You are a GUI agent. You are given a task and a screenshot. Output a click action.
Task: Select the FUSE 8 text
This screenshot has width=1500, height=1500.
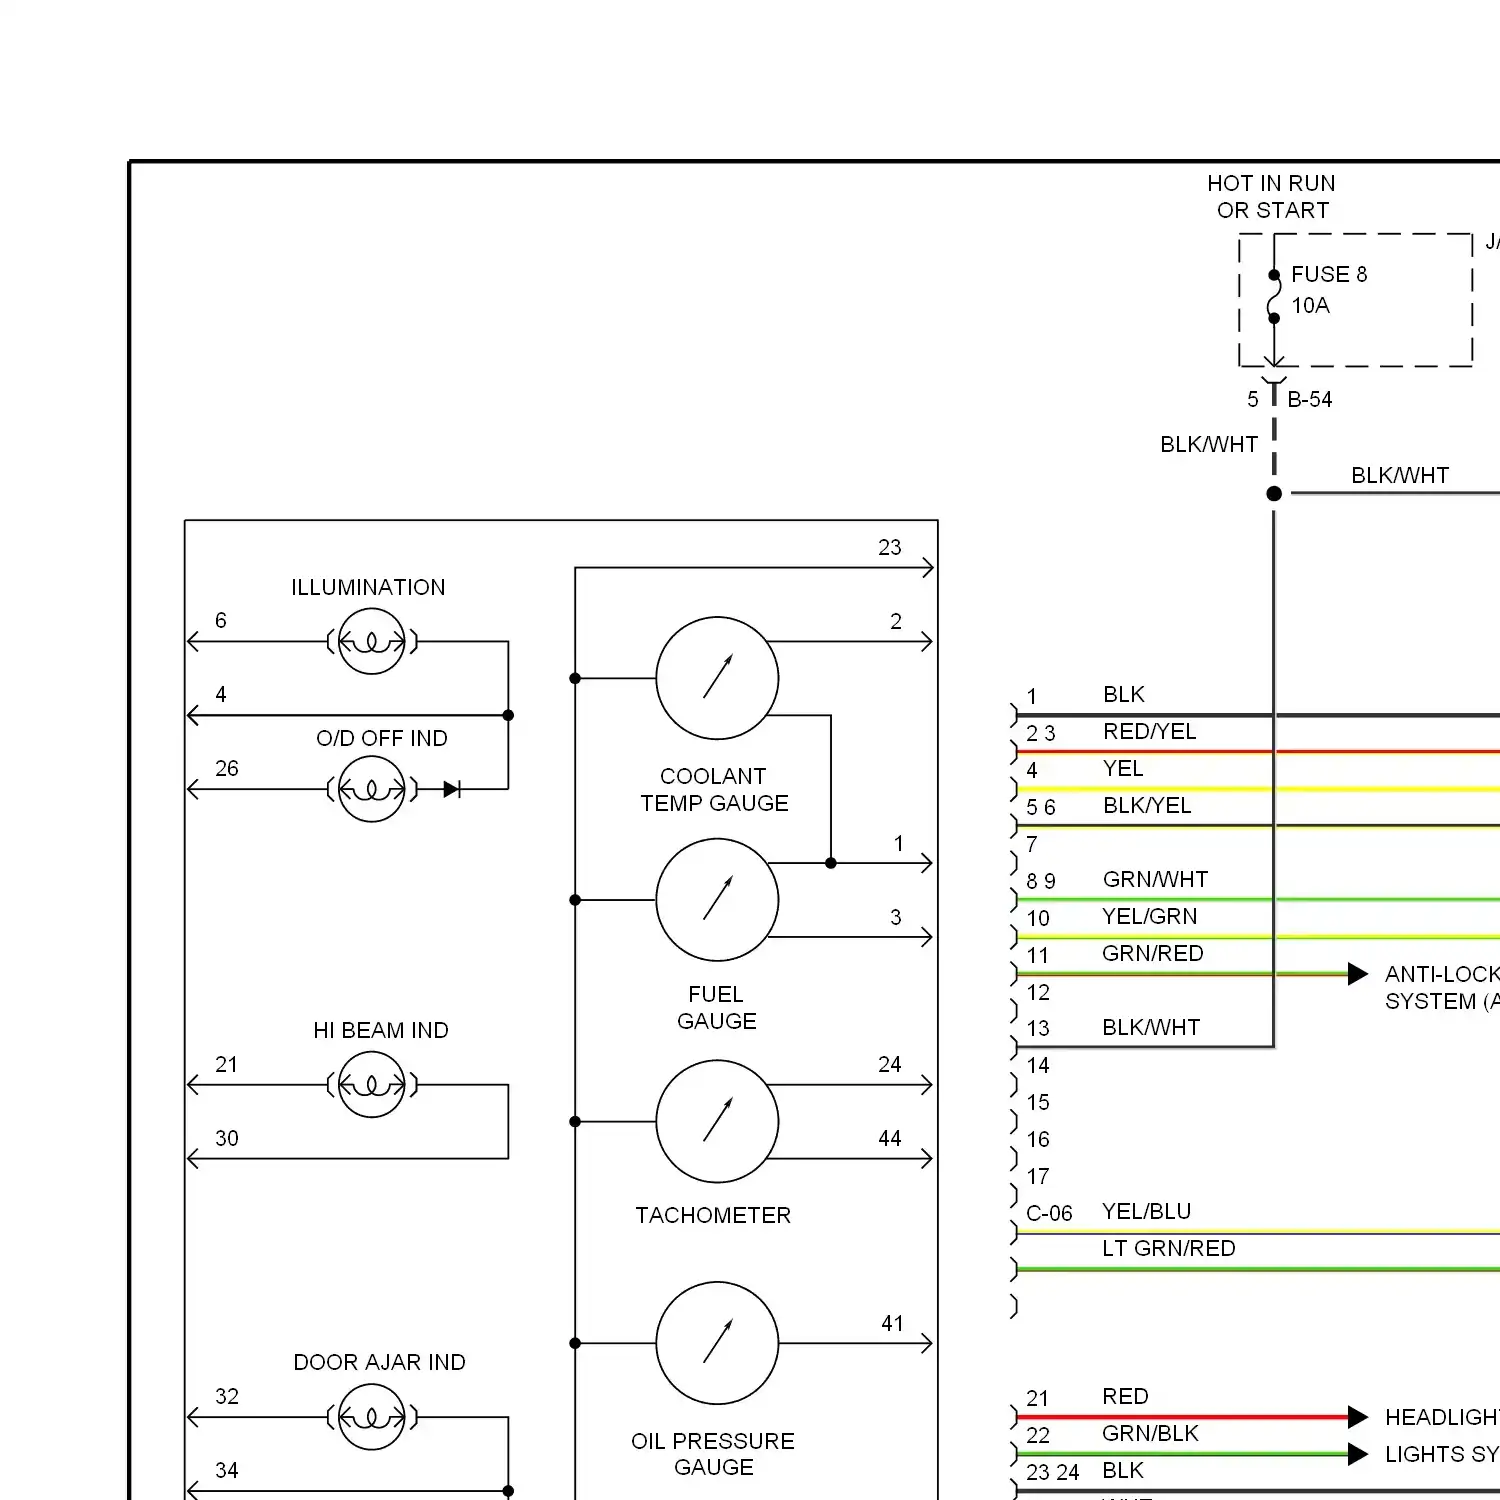coord(1329,274)
